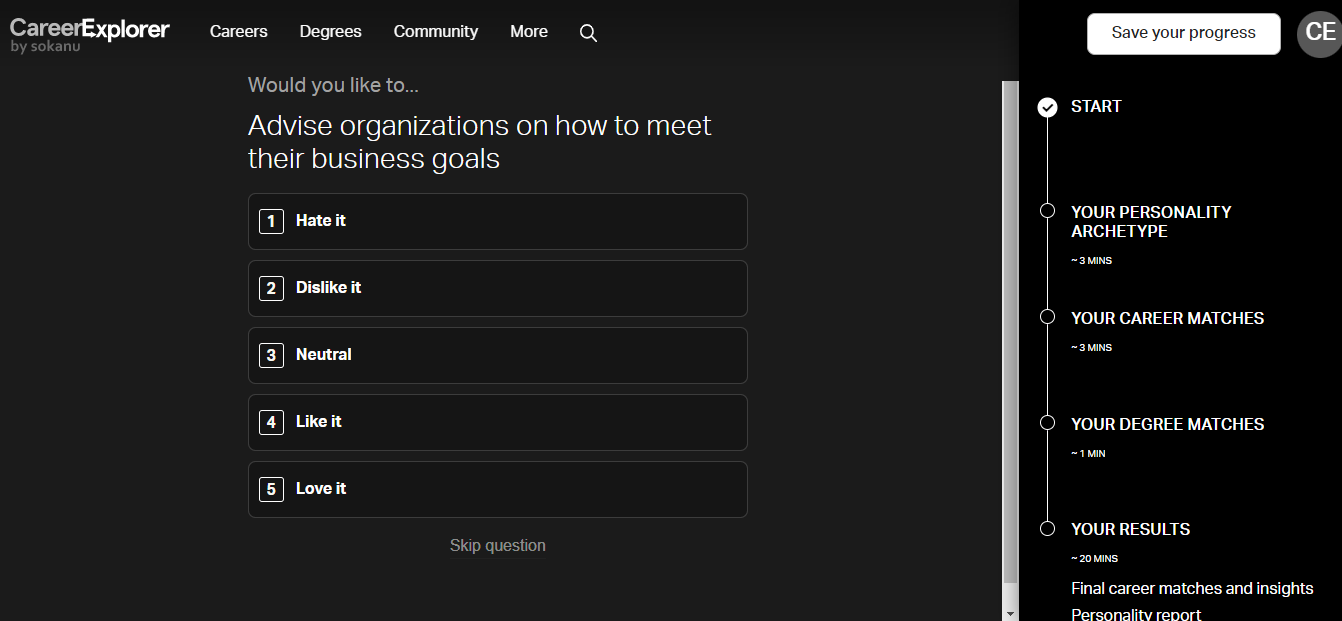Screen dimensions: 1342x621
Task: Click the Personality Archetype step circle
Action: coord(1047,211)
